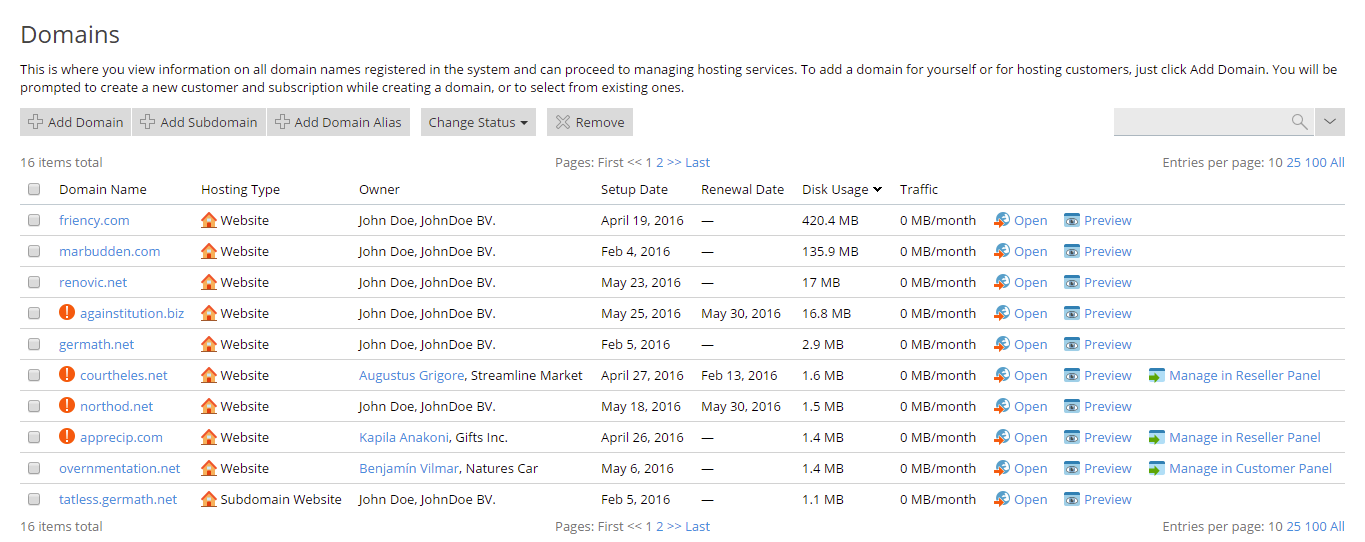Viewport: 1365px width, 542px height.
Task: Show 25 entries per page at top
Action: pyautogui.click(x=1293, y=163)
